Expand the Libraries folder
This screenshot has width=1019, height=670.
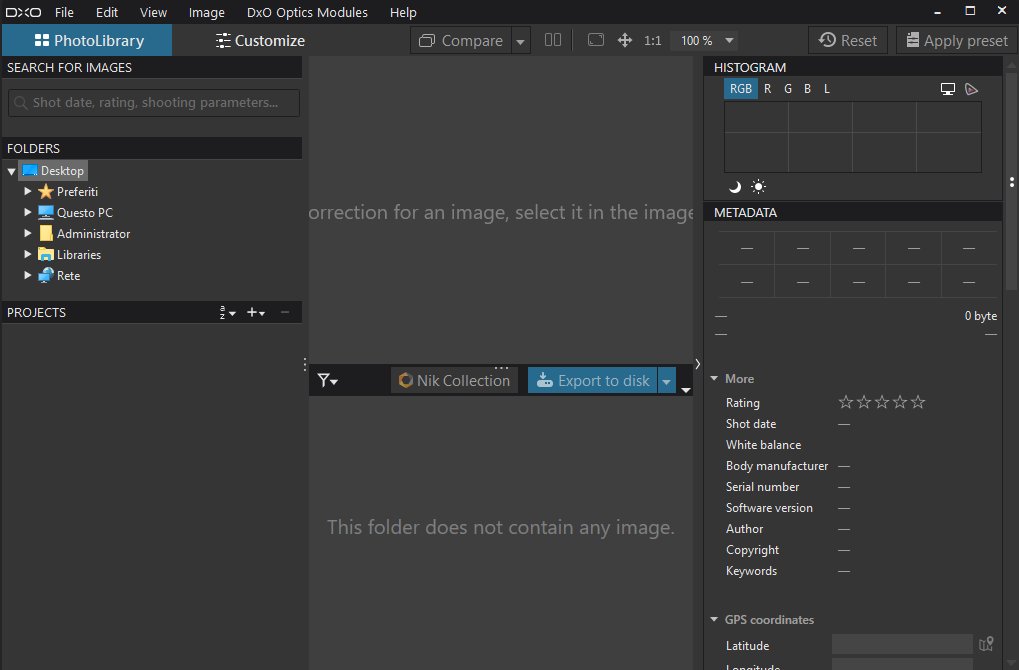coord(27,254)
